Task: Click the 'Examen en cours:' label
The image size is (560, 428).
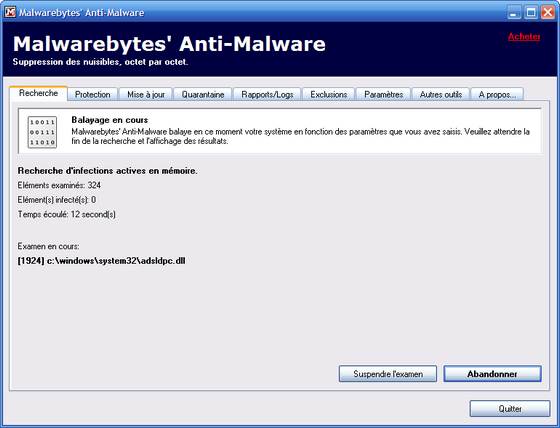Action: 49,247
